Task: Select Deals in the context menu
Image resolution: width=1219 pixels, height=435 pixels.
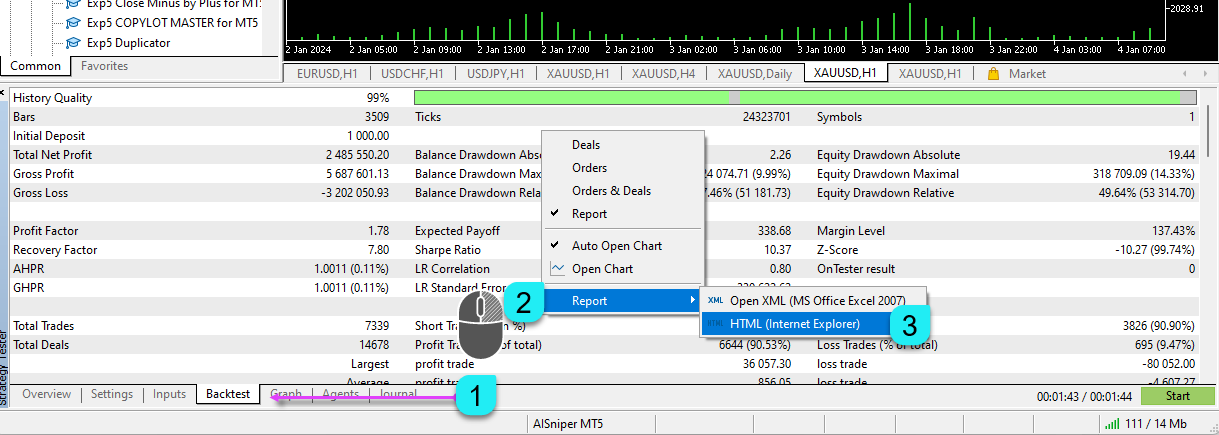Action: coord(586,145)
